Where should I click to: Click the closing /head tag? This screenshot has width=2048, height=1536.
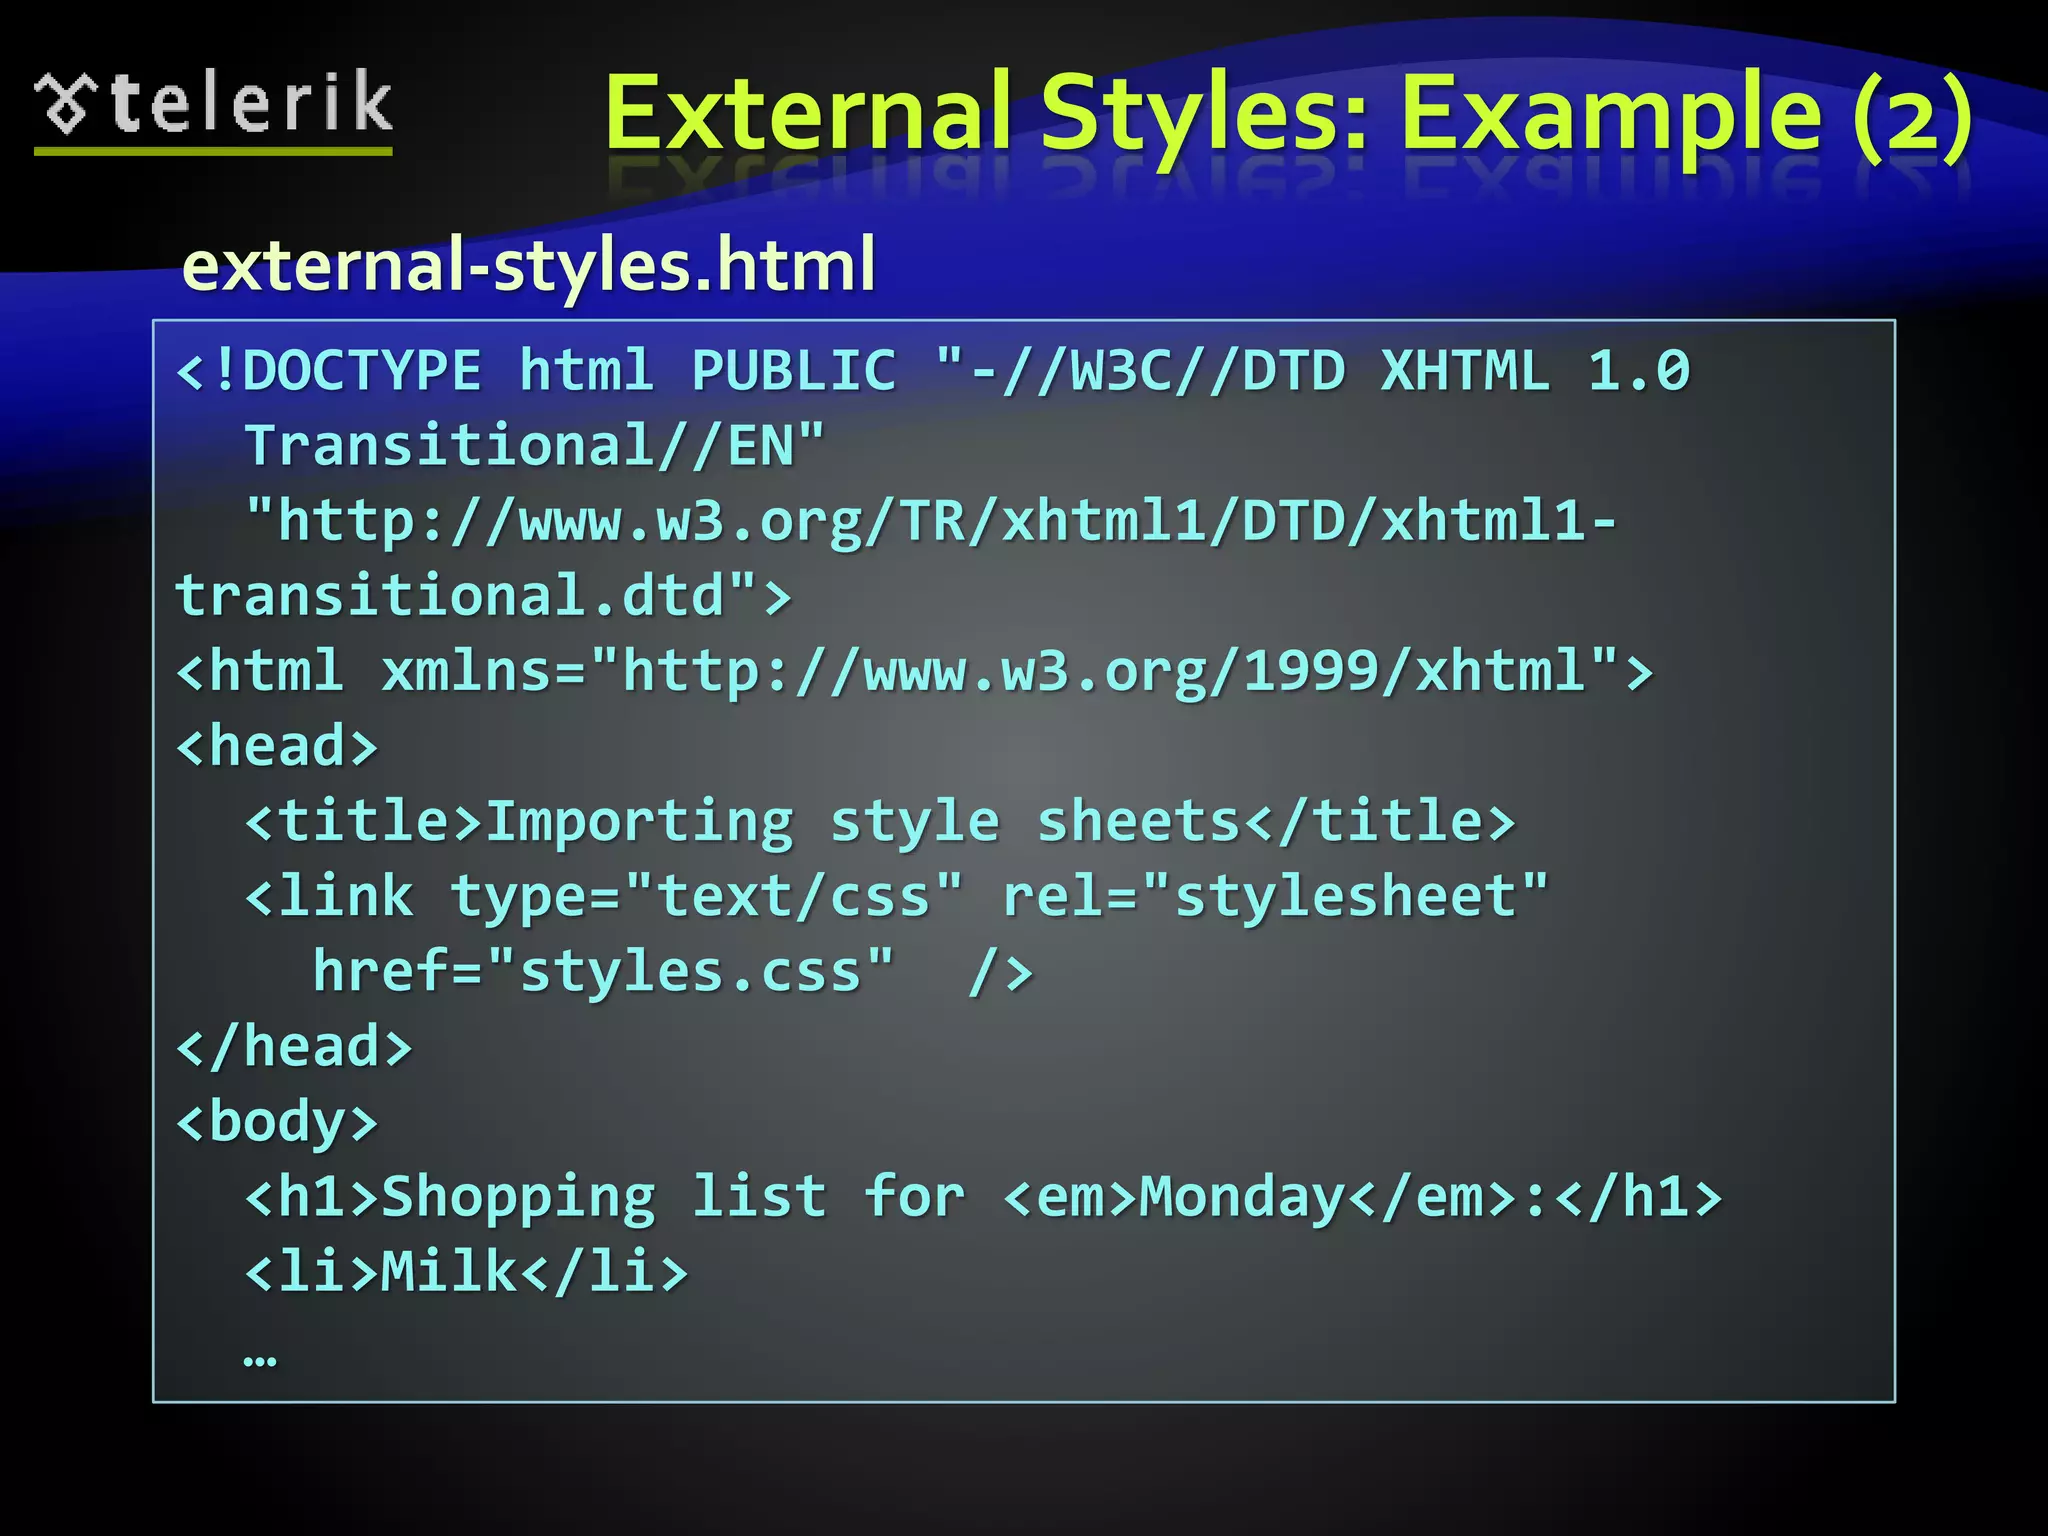[294, 1047]
